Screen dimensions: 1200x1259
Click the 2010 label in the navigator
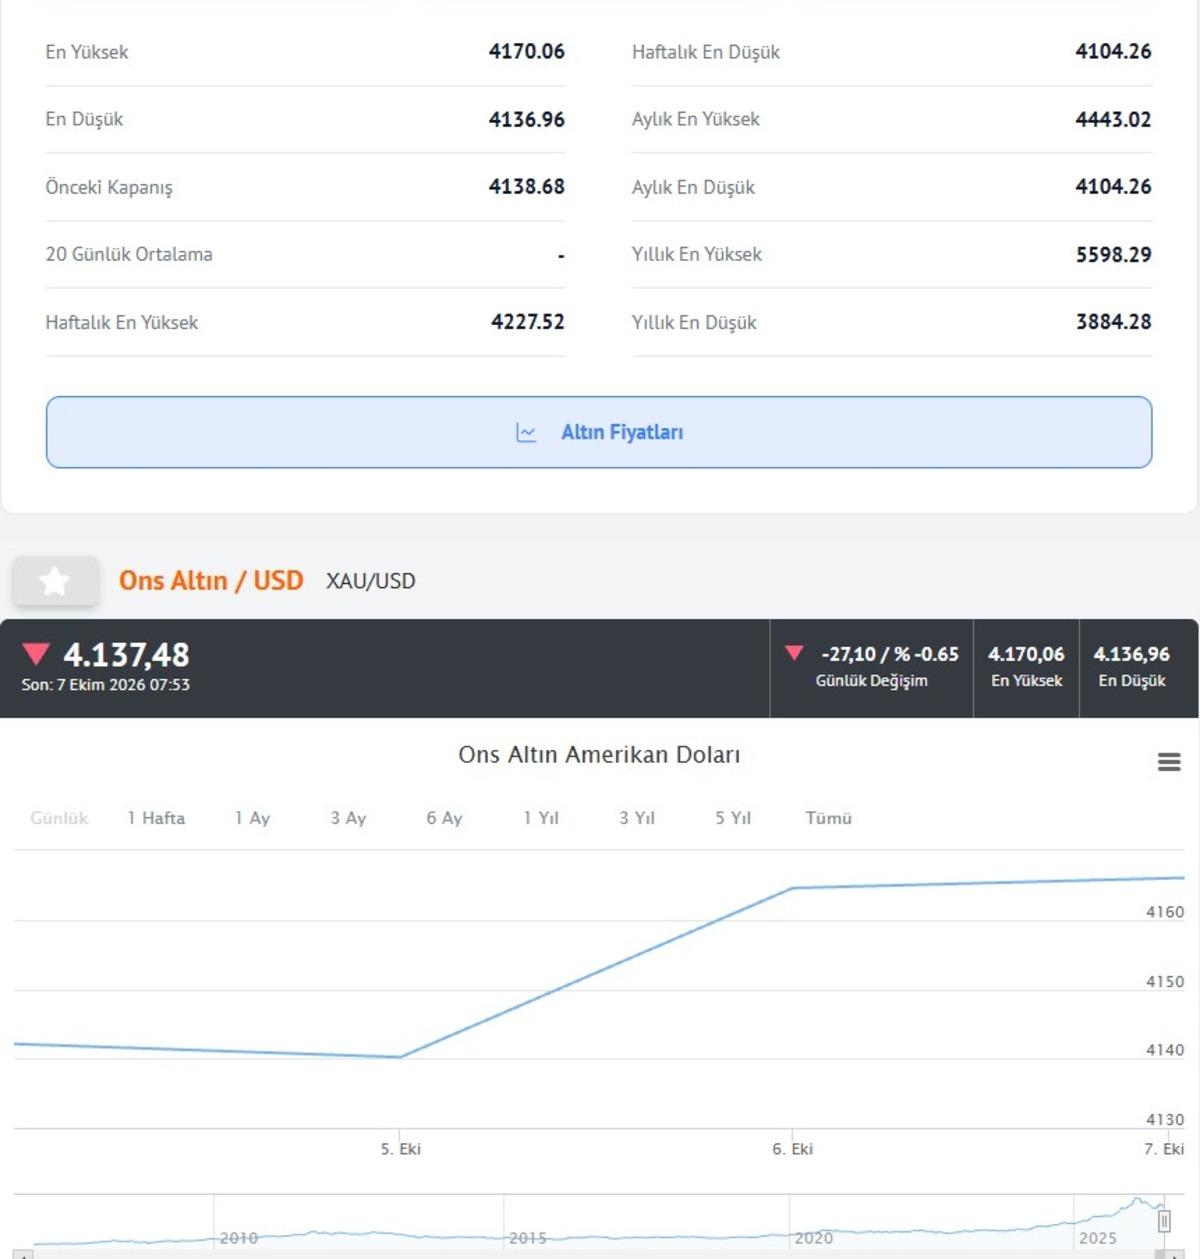[x=239, y=1238]
